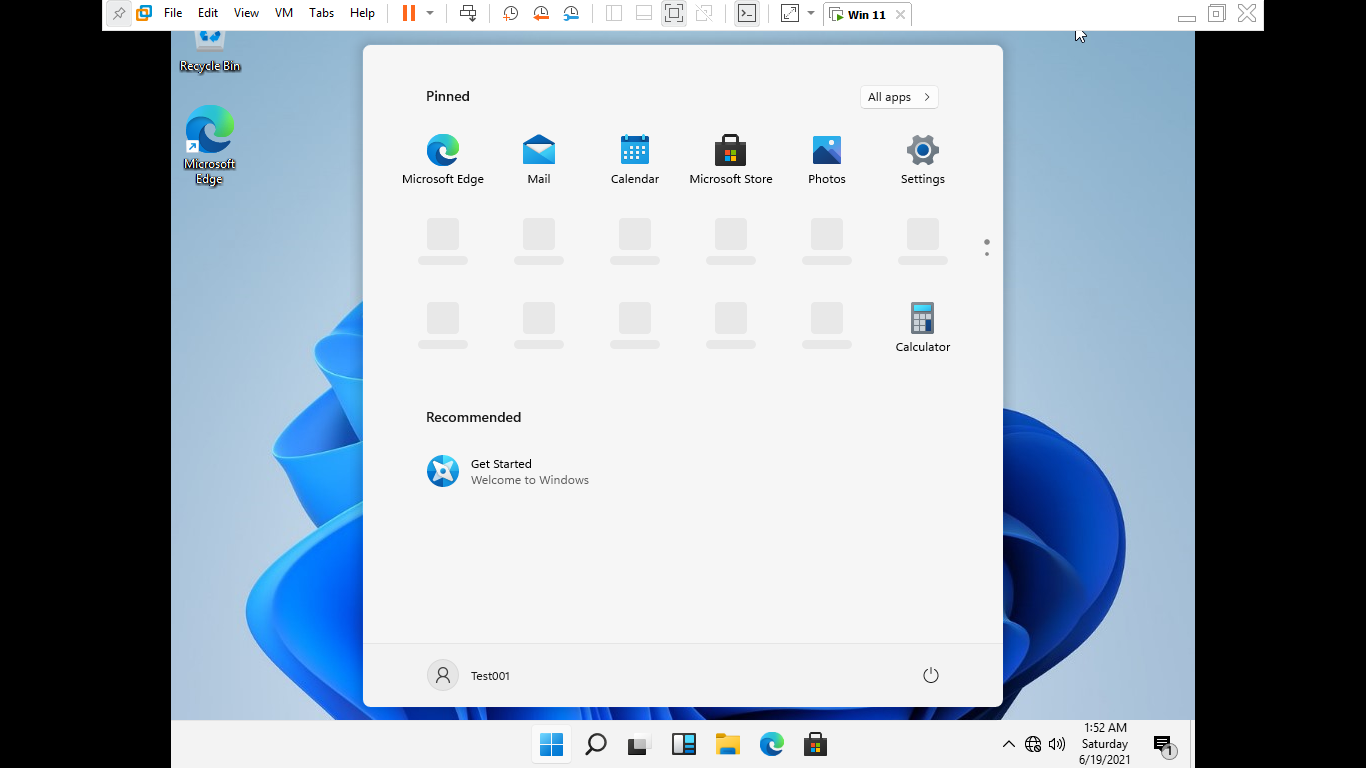Click the Send Ctrl+Alt+Del toolbar icon
This screenshot has width=1366, height=768.
click(468, 13)
